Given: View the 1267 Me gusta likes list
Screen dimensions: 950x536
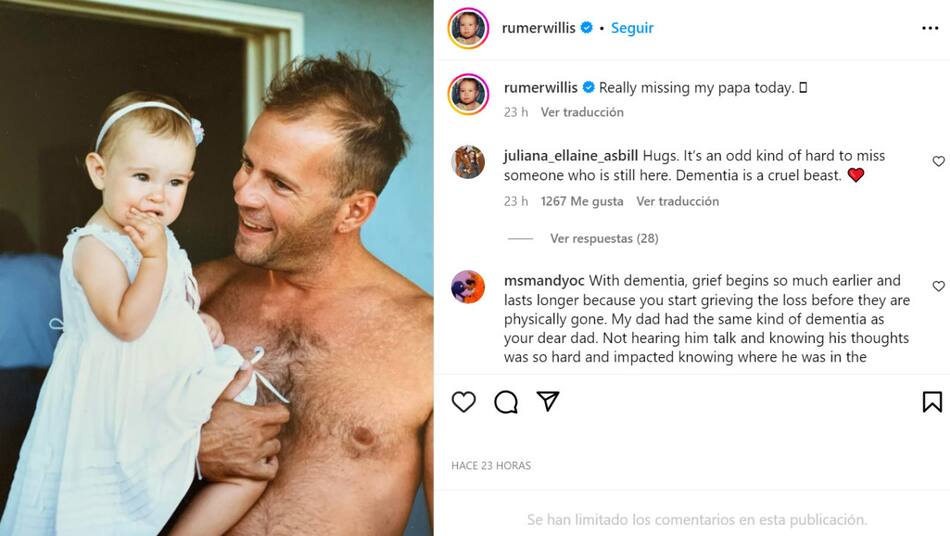Looking at the screenshot, I should [581, 201].
